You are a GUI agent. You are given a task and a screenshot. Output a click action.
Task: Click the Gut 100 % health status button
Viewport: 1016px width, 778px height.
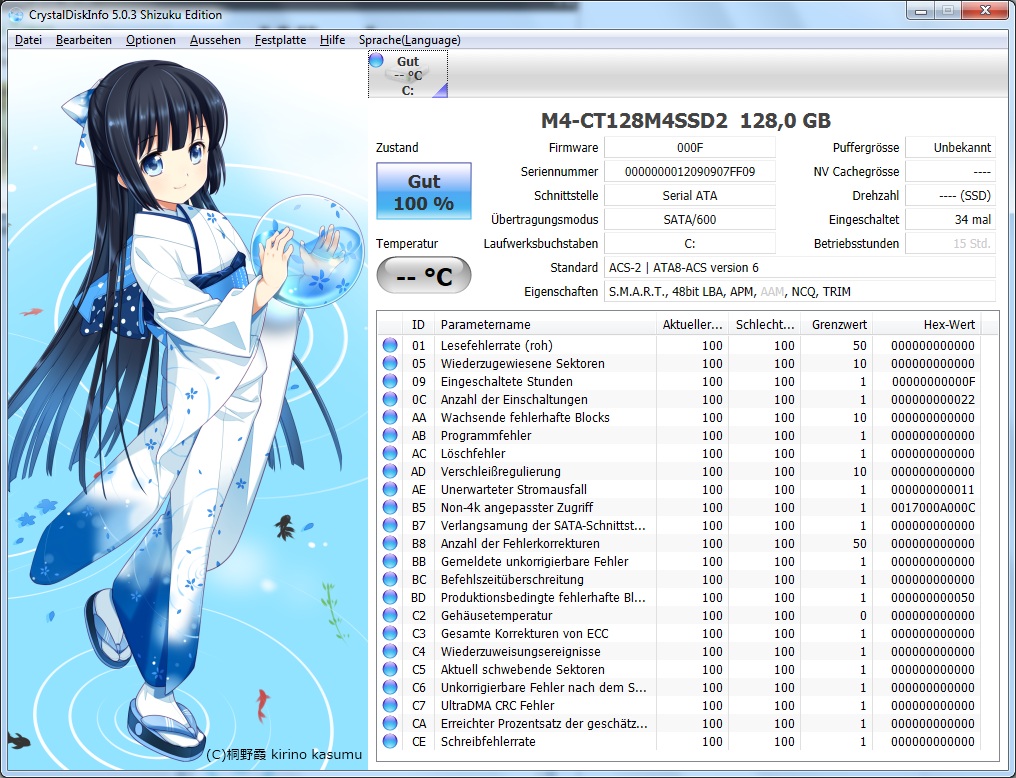[424, 192]
